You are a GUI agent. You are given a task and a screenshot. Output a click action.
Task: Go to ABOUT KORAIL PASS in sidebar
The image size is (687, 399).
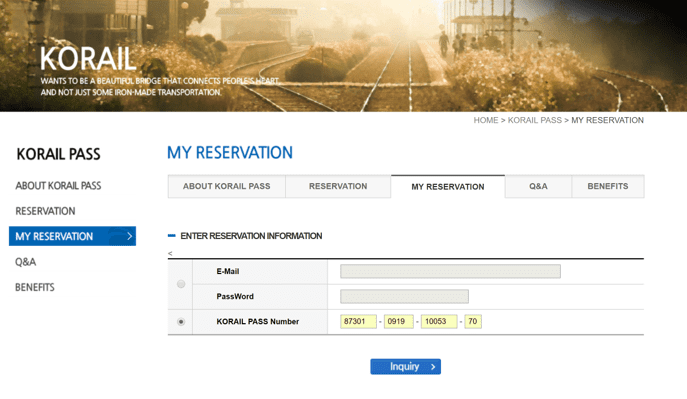click(x=58, y=186)
